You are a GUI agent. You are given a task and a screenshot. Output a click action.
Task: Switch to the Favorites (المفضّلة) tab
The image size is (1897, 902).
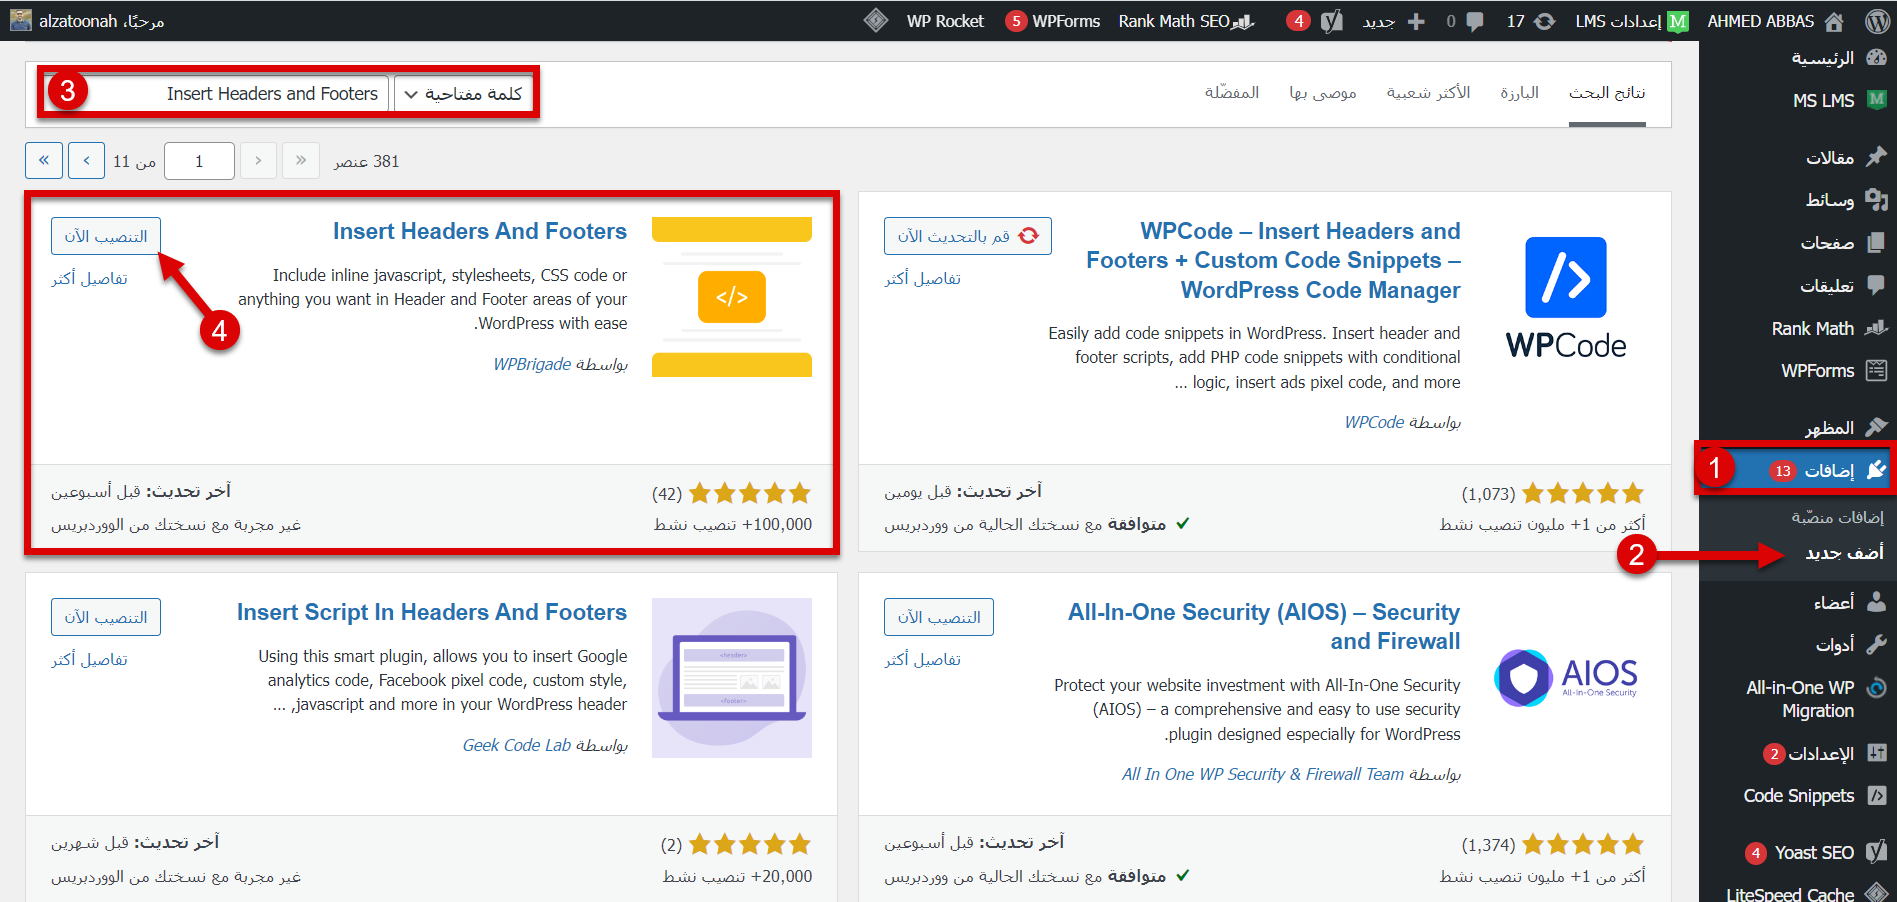(x=1231, y=93)
